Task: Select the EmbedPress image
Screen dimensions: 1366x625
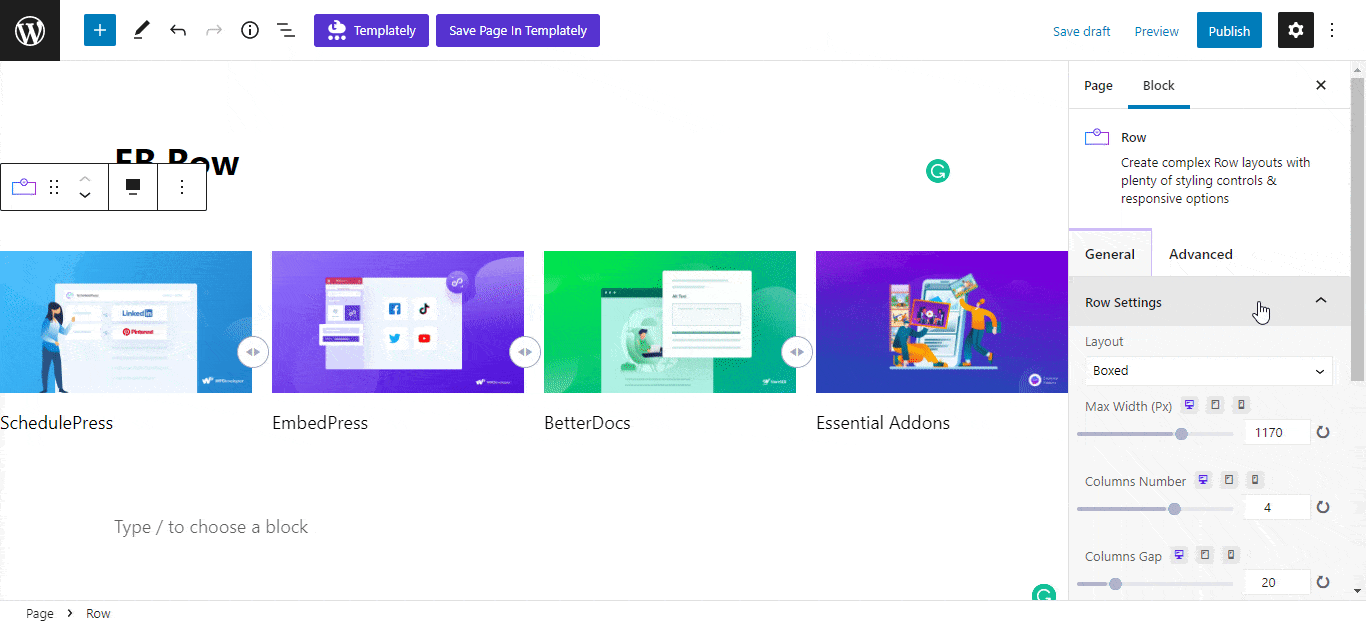Action: (x=398, y=322)
